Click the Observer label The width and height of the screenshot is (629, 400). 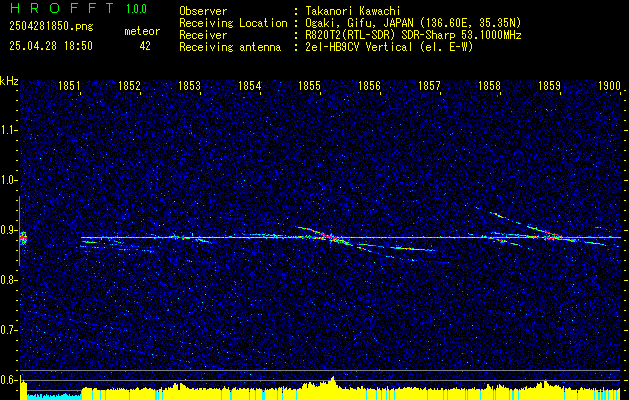click(x=203, y=12)
